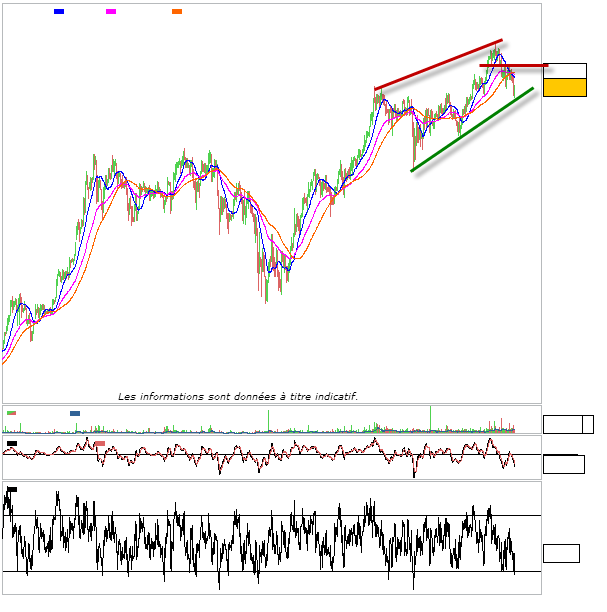
Task: Click the red legend marker in oscillator panel
Action: point(99,443)
